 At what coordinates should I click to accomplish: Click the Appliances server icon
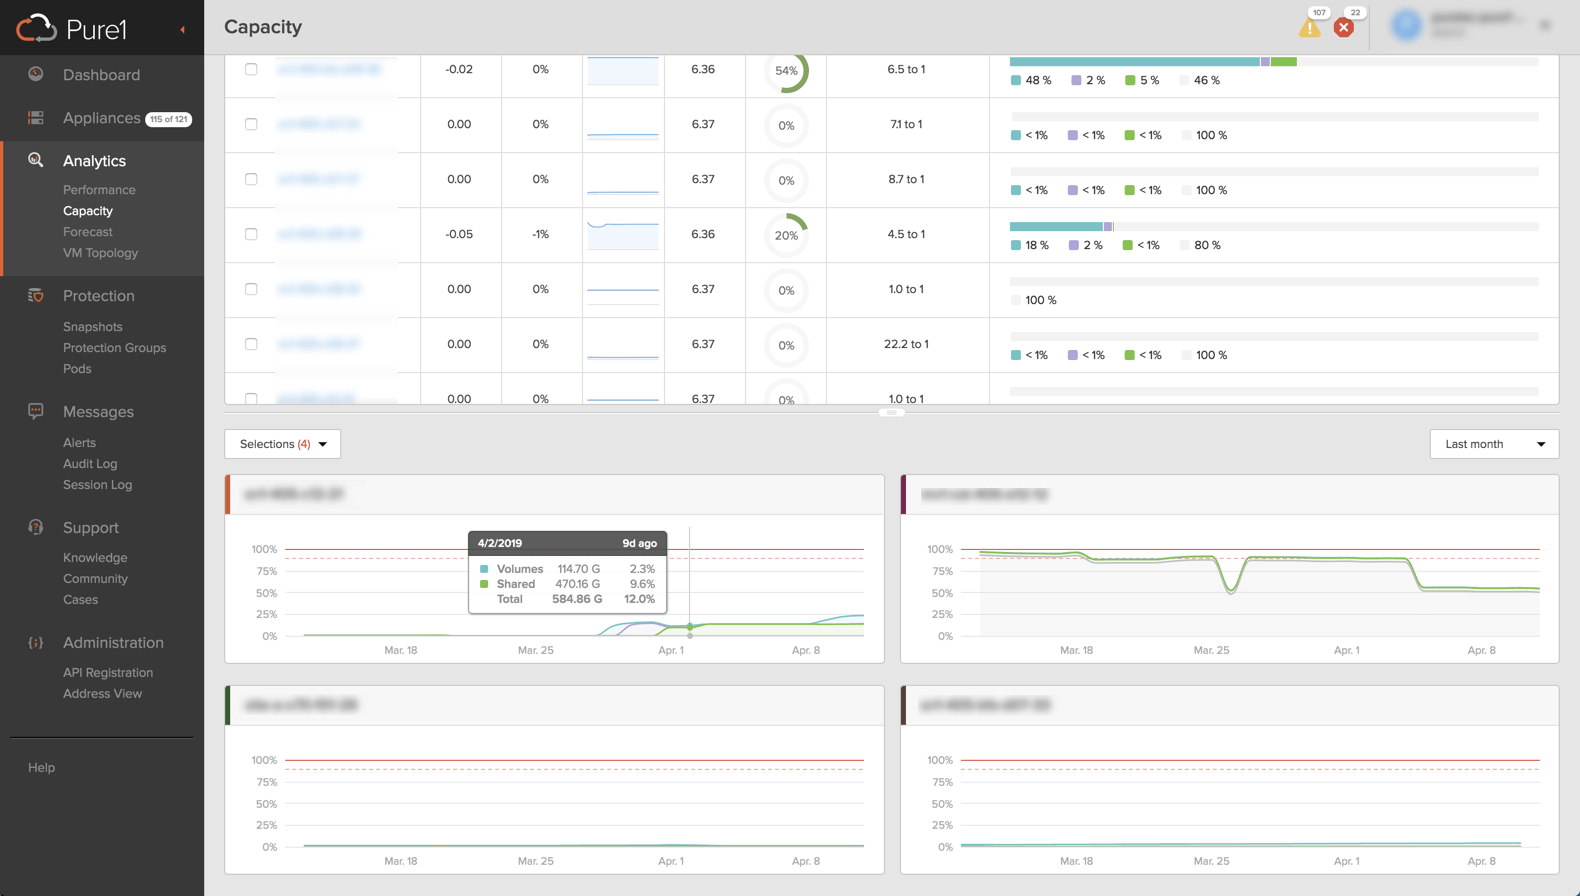click(36, 118)
